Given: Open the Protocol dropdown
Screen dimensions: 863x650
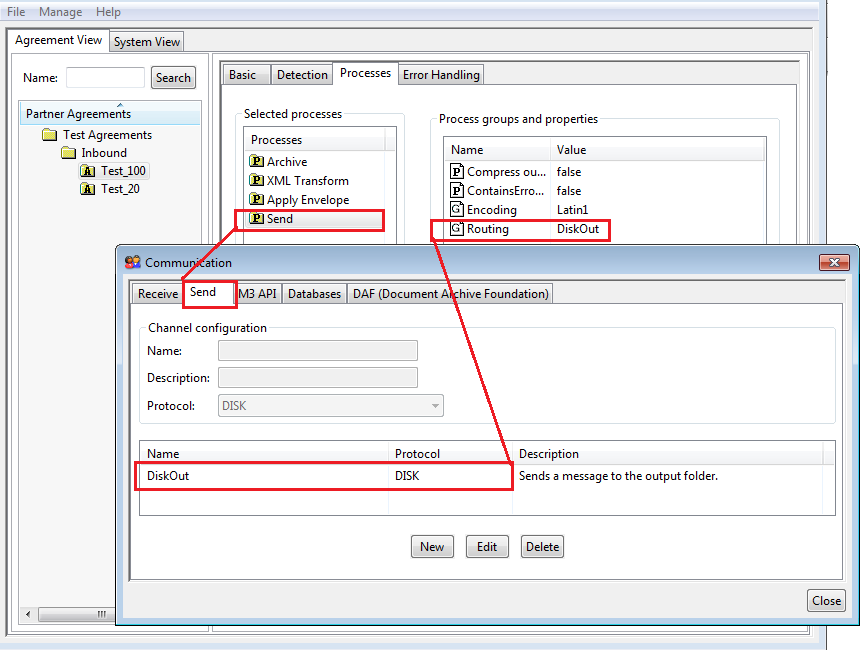Looking at the screenshot, I should (435, 406).
